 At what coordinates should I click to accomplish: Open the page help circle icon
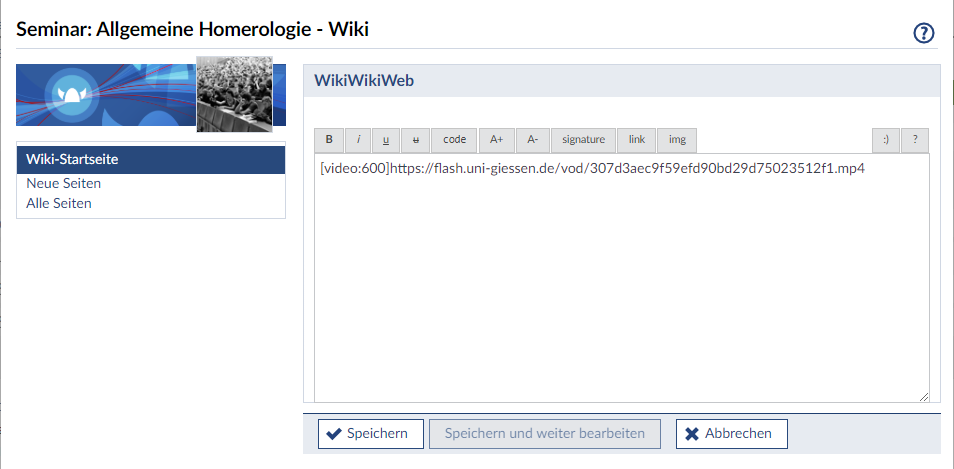(924, 33)
